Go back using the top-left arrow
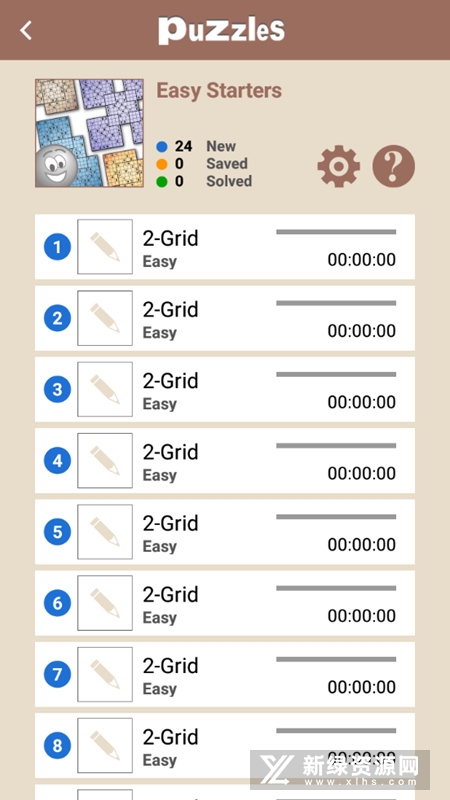This screenshot has width=450, height=800. (26, 30)
